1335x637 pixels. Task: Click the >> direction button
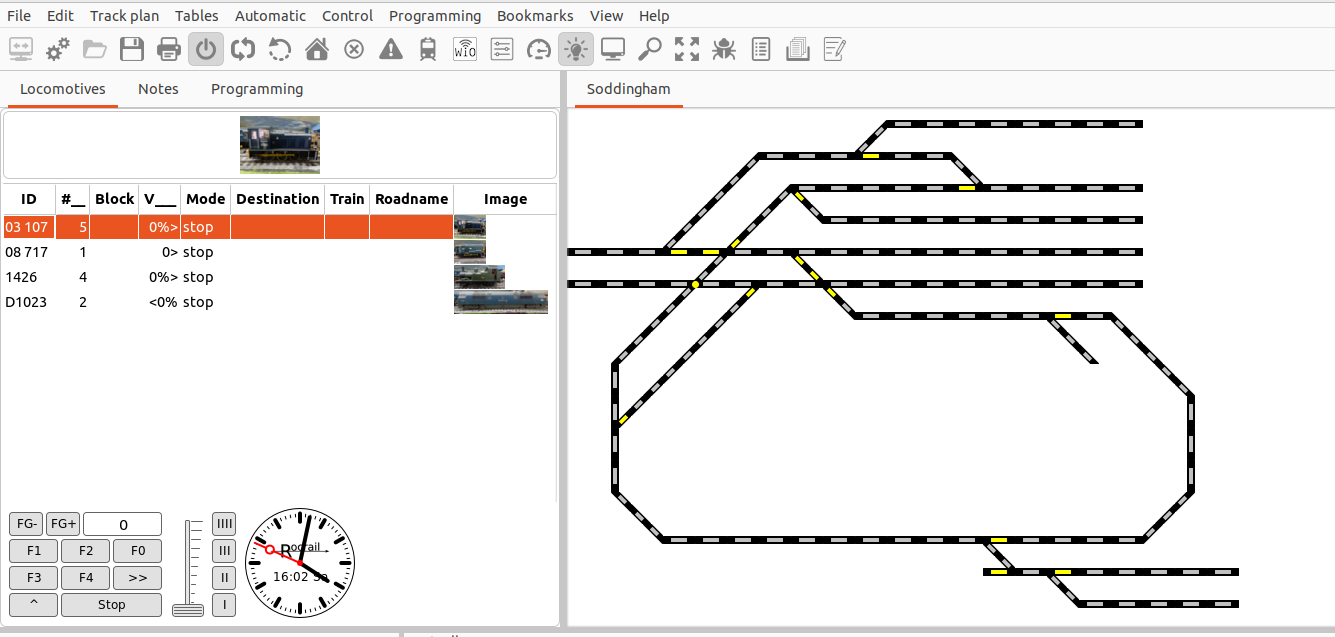click(x=137, y=577)
